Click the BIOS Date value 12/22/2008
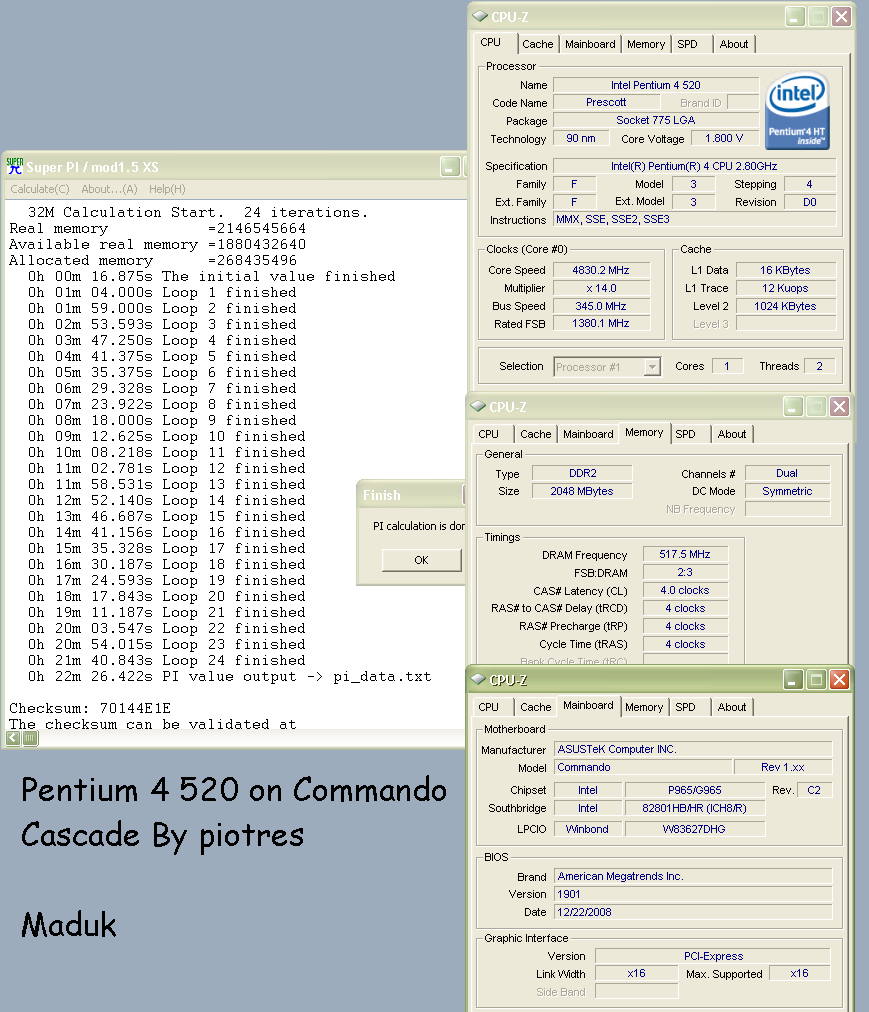This screenshot has height=1012, width=869. [x=693, y=912]
